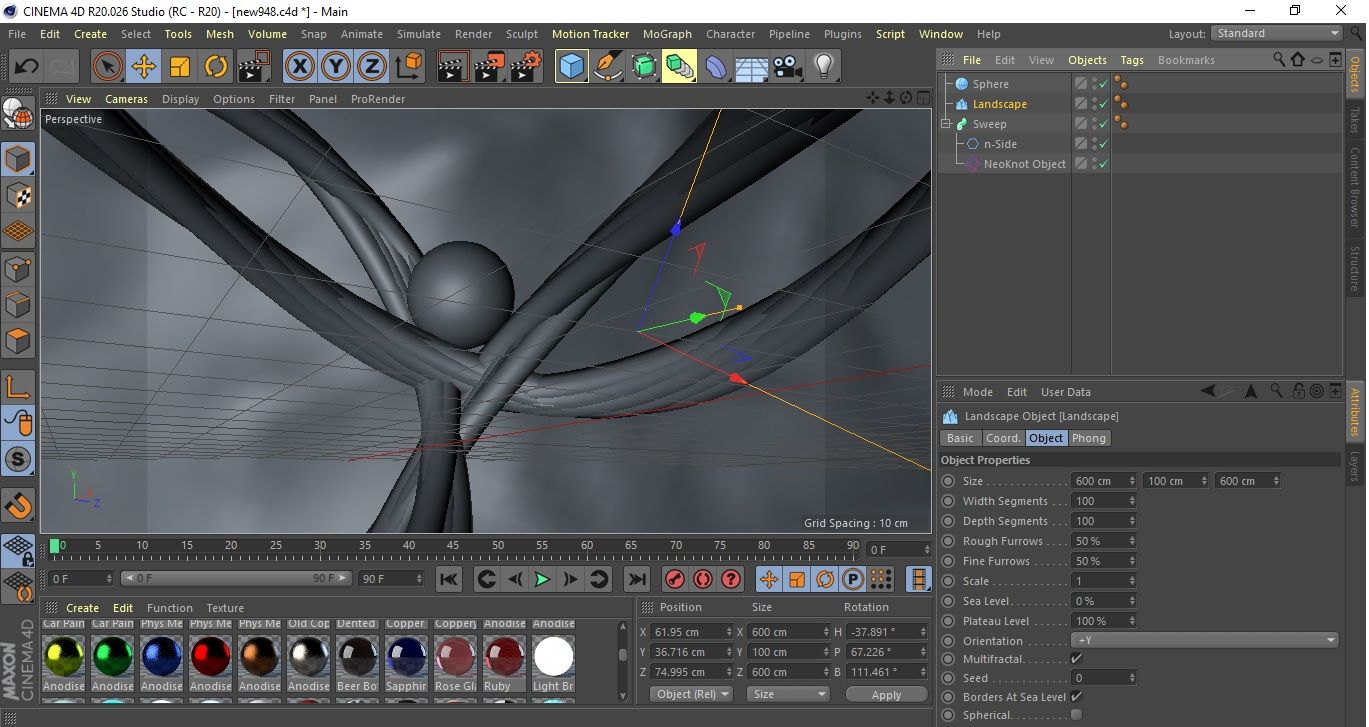1369x727 pixels.
Task: Click the viewport solo S icon
Action: (19, 459)
